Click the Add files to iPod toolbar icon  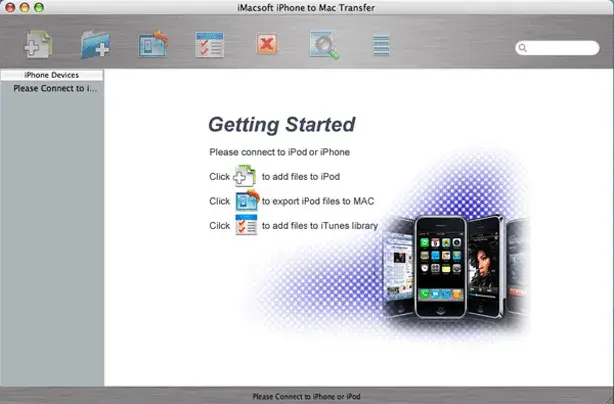click(38, 45)
